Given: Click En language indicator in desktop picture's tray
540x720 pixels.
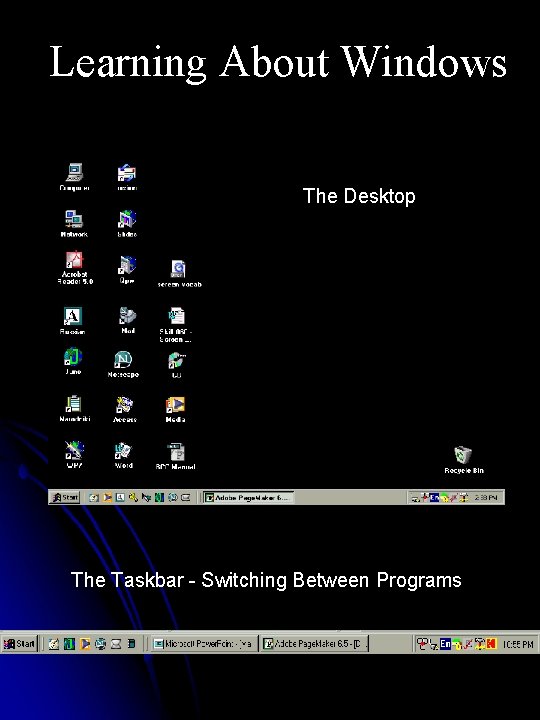Looking at the screenshot, I should tap(434, 497).
